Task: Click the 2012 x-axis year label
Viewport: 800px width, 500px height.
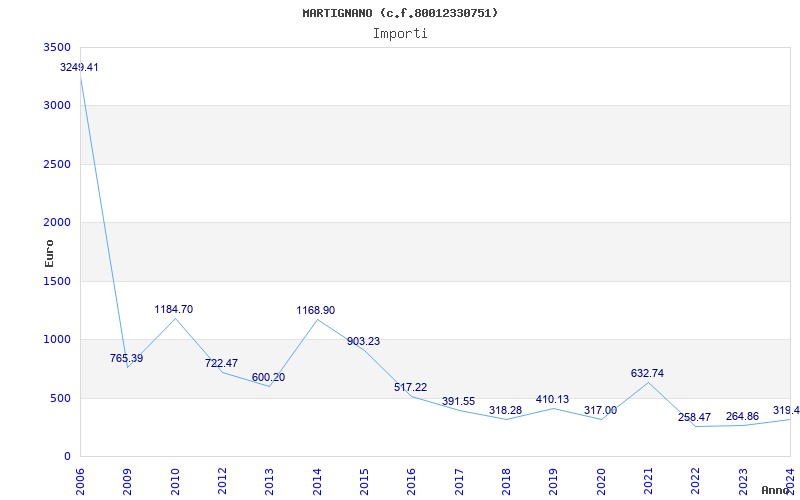Action: click(222, 482)
